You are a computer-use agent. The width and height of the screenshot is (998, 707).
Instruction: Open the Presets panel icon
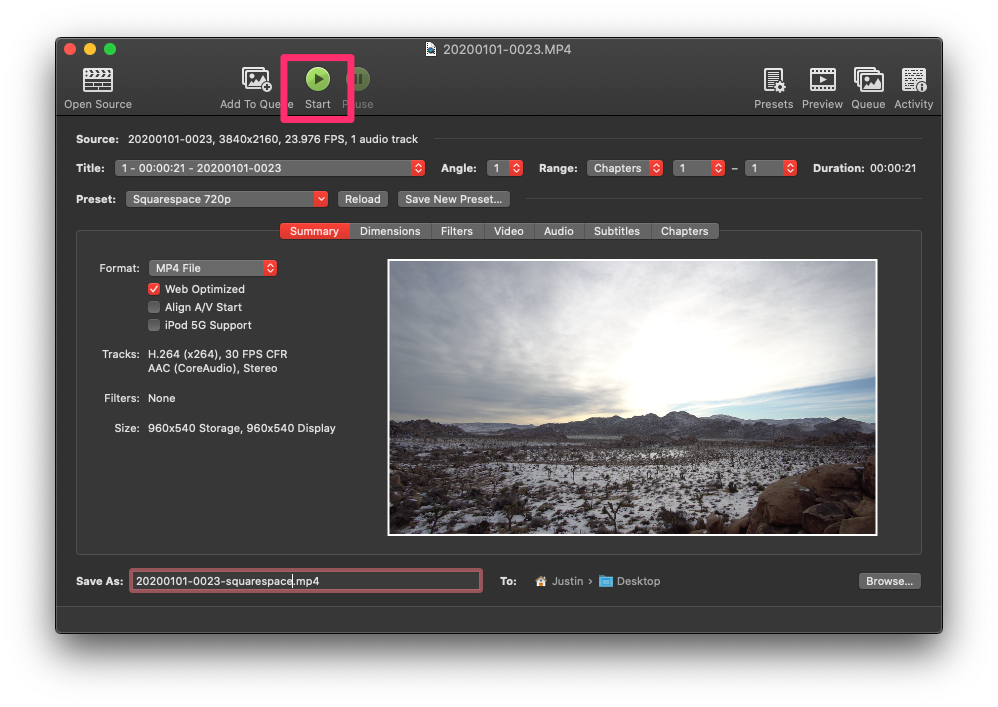tap(773, 83)
